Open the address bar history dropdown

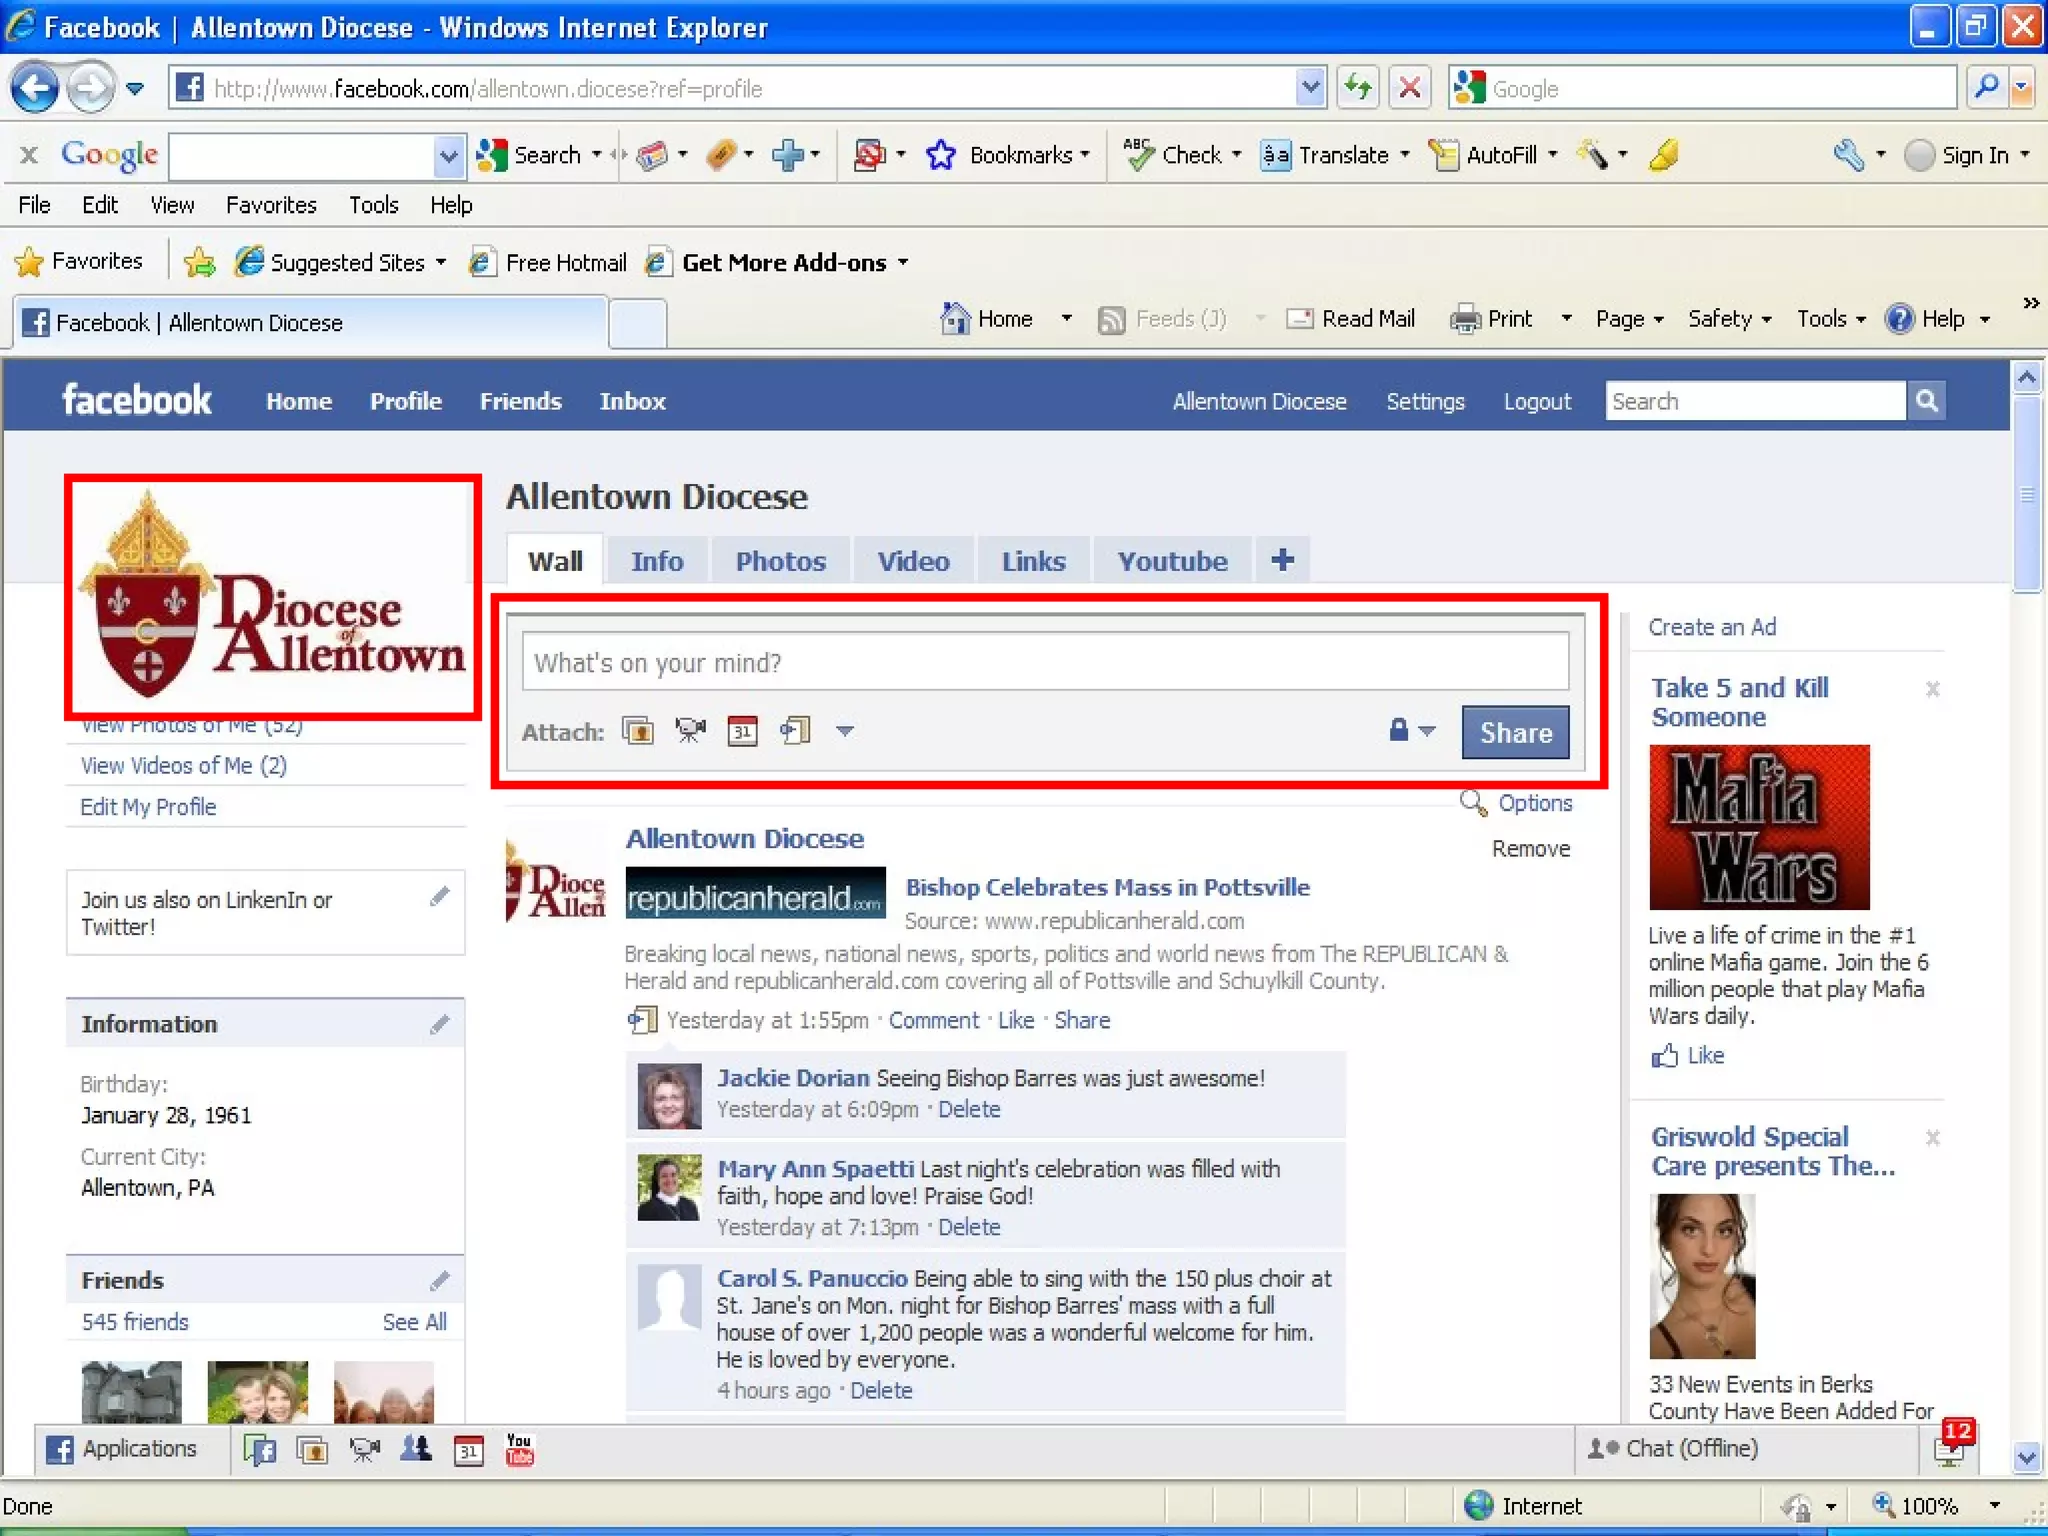(1310, 89)
